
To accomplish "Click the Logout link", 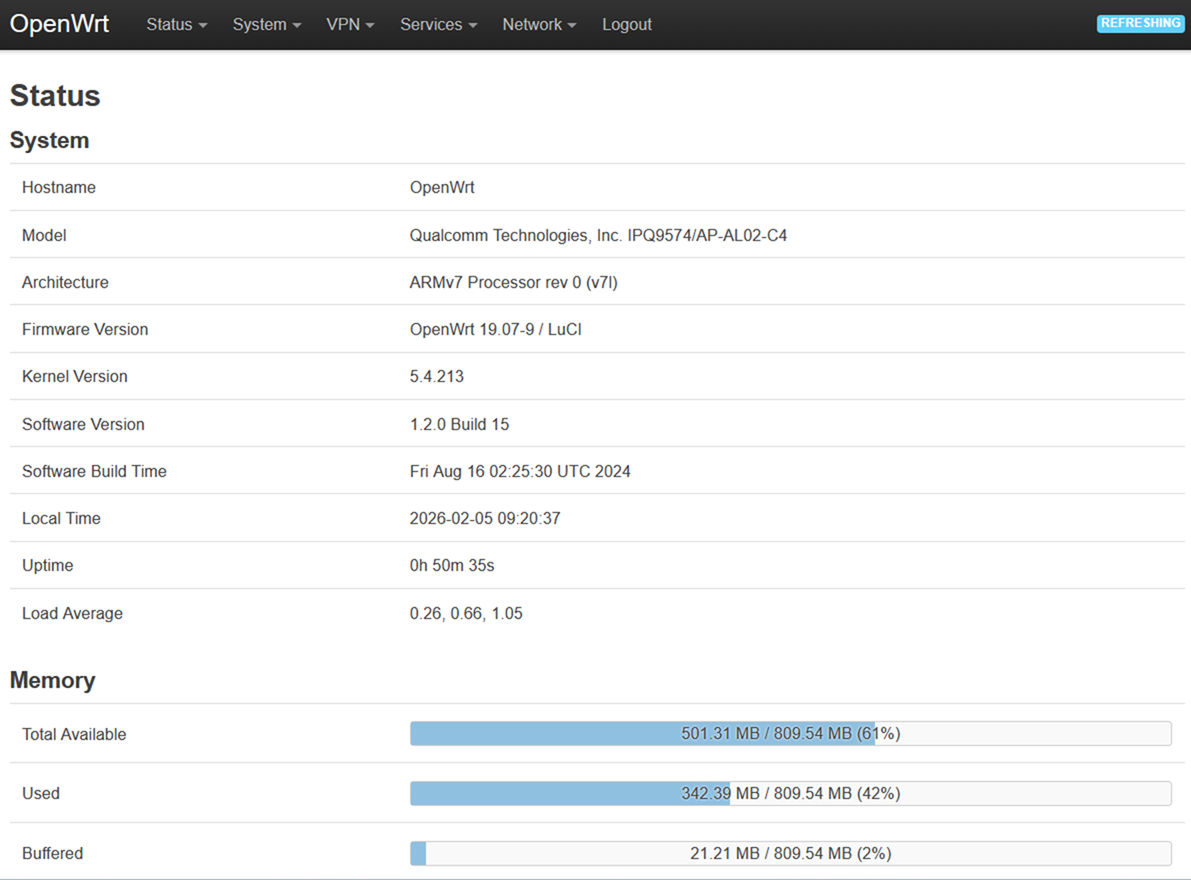I will 627,24.
